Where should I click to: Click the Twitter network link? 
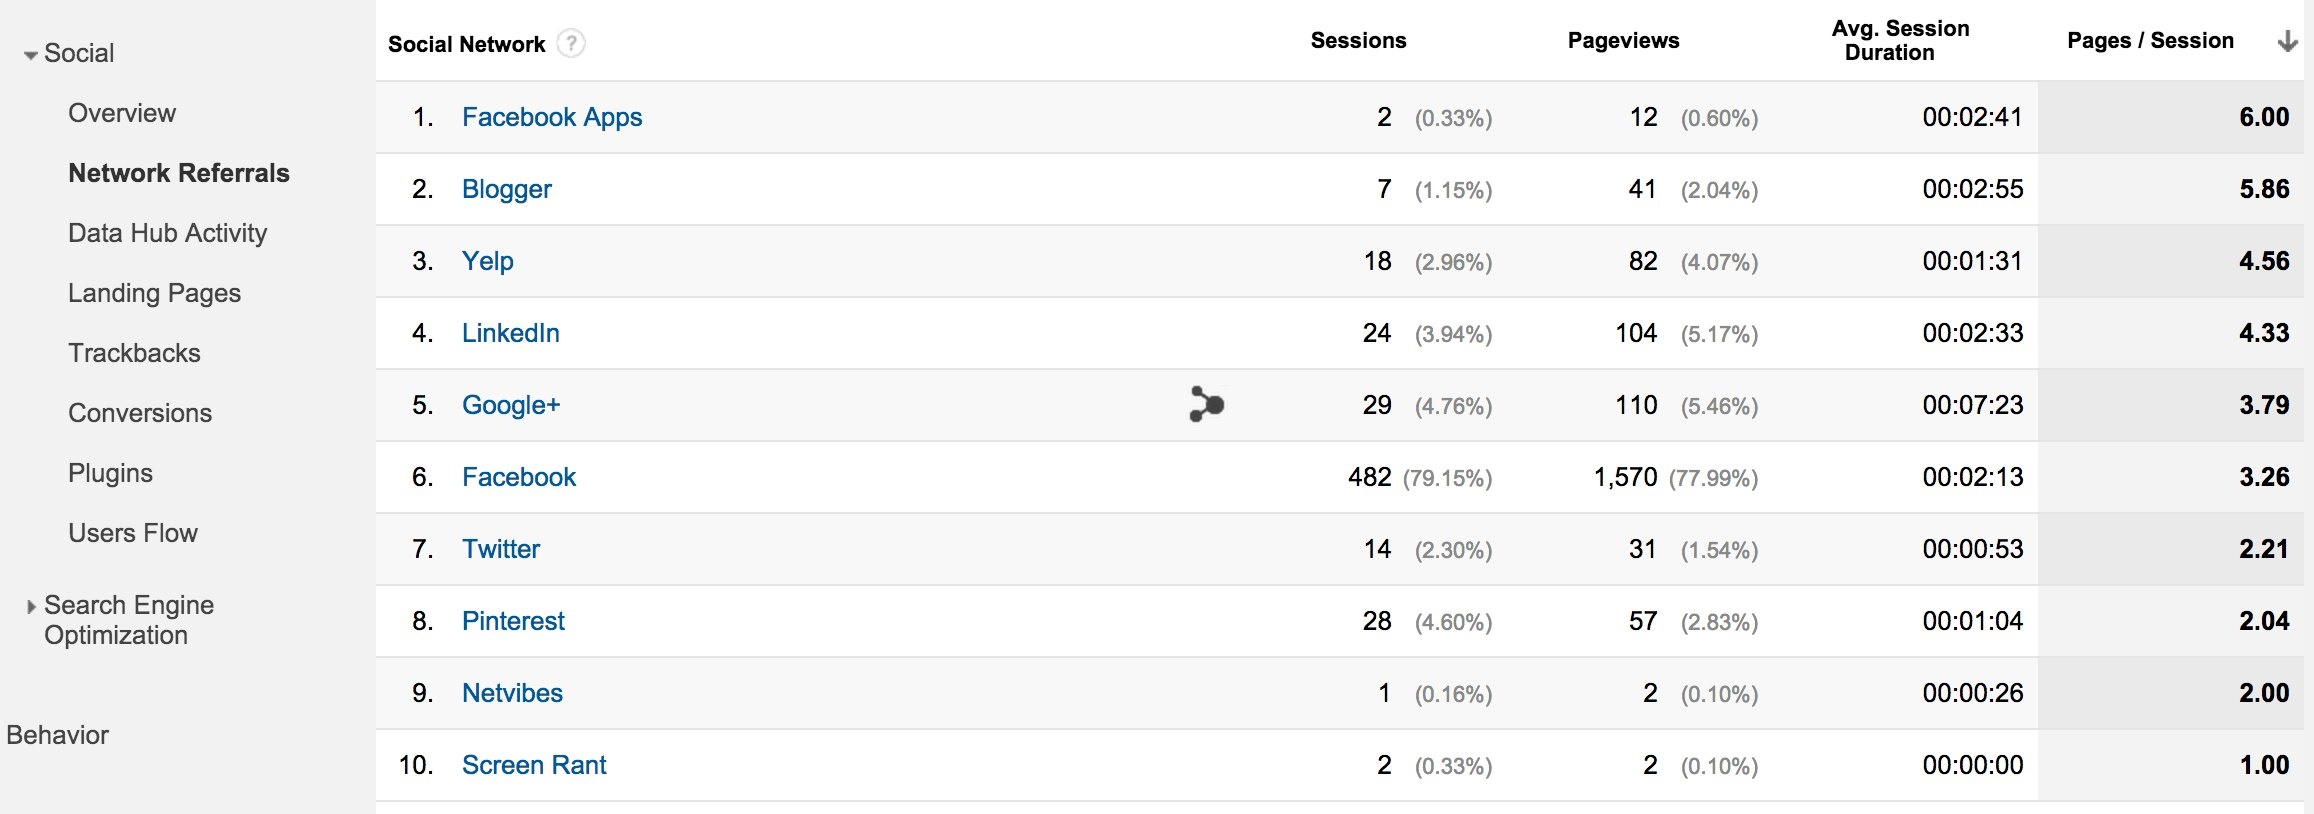coord(500,548)
